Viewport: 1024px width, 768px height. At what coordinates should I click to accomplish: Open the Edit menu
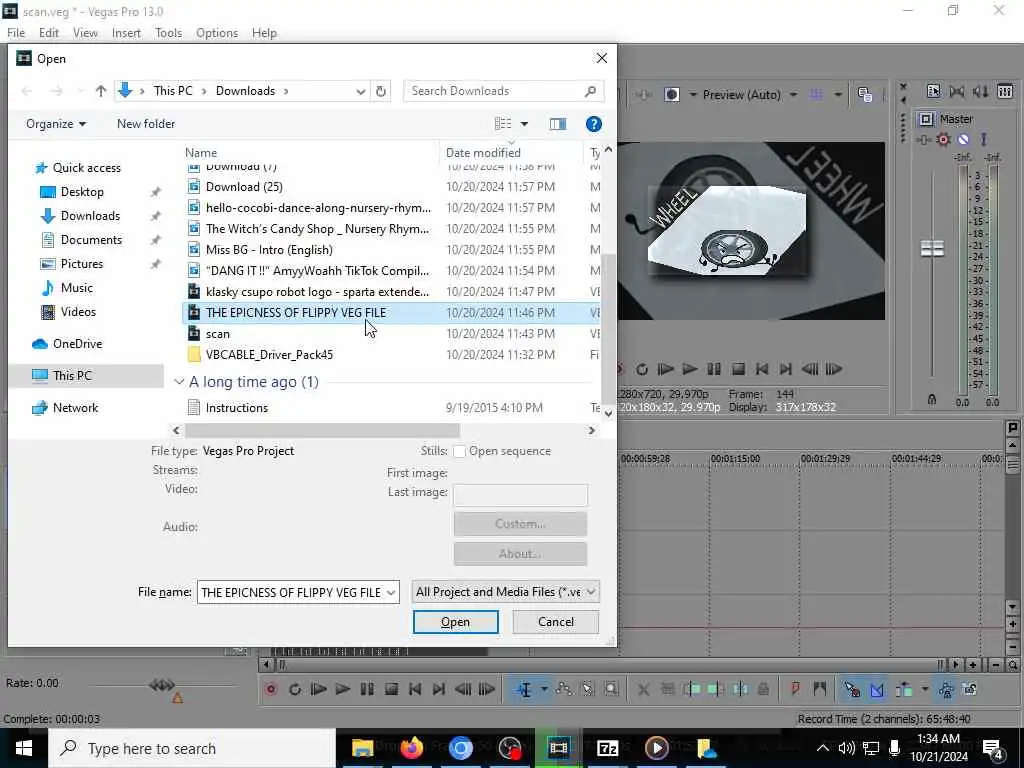48,33
